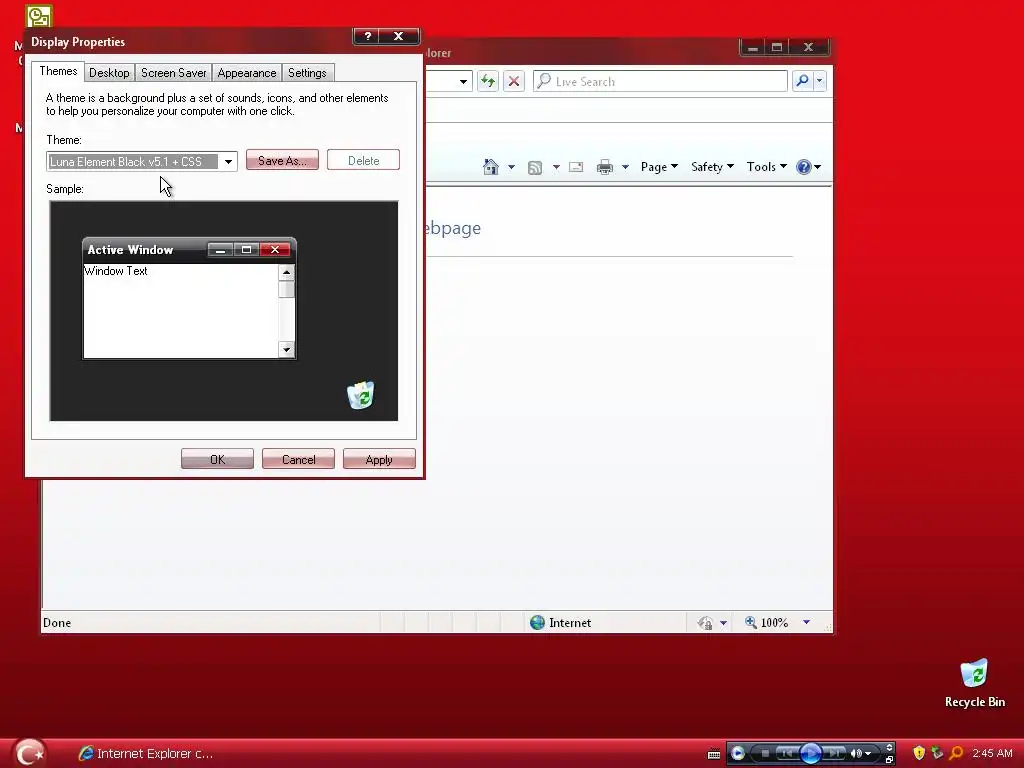Click the media player volume speaker icon
This screenshot has height=768, width=1024.
point(855,754)
